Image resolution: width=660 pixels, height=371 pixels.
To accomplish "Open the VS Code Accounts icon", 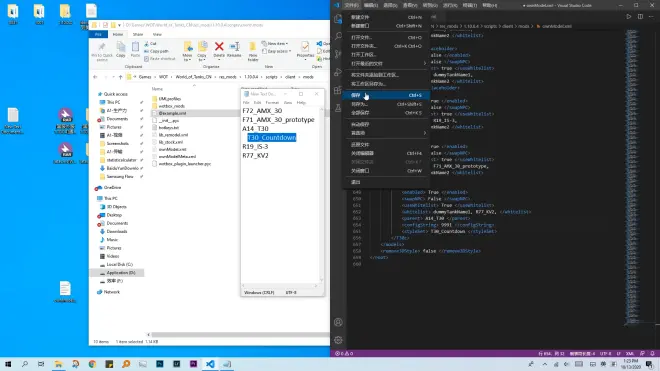I will pyautogui.click(x=338, y=323).
